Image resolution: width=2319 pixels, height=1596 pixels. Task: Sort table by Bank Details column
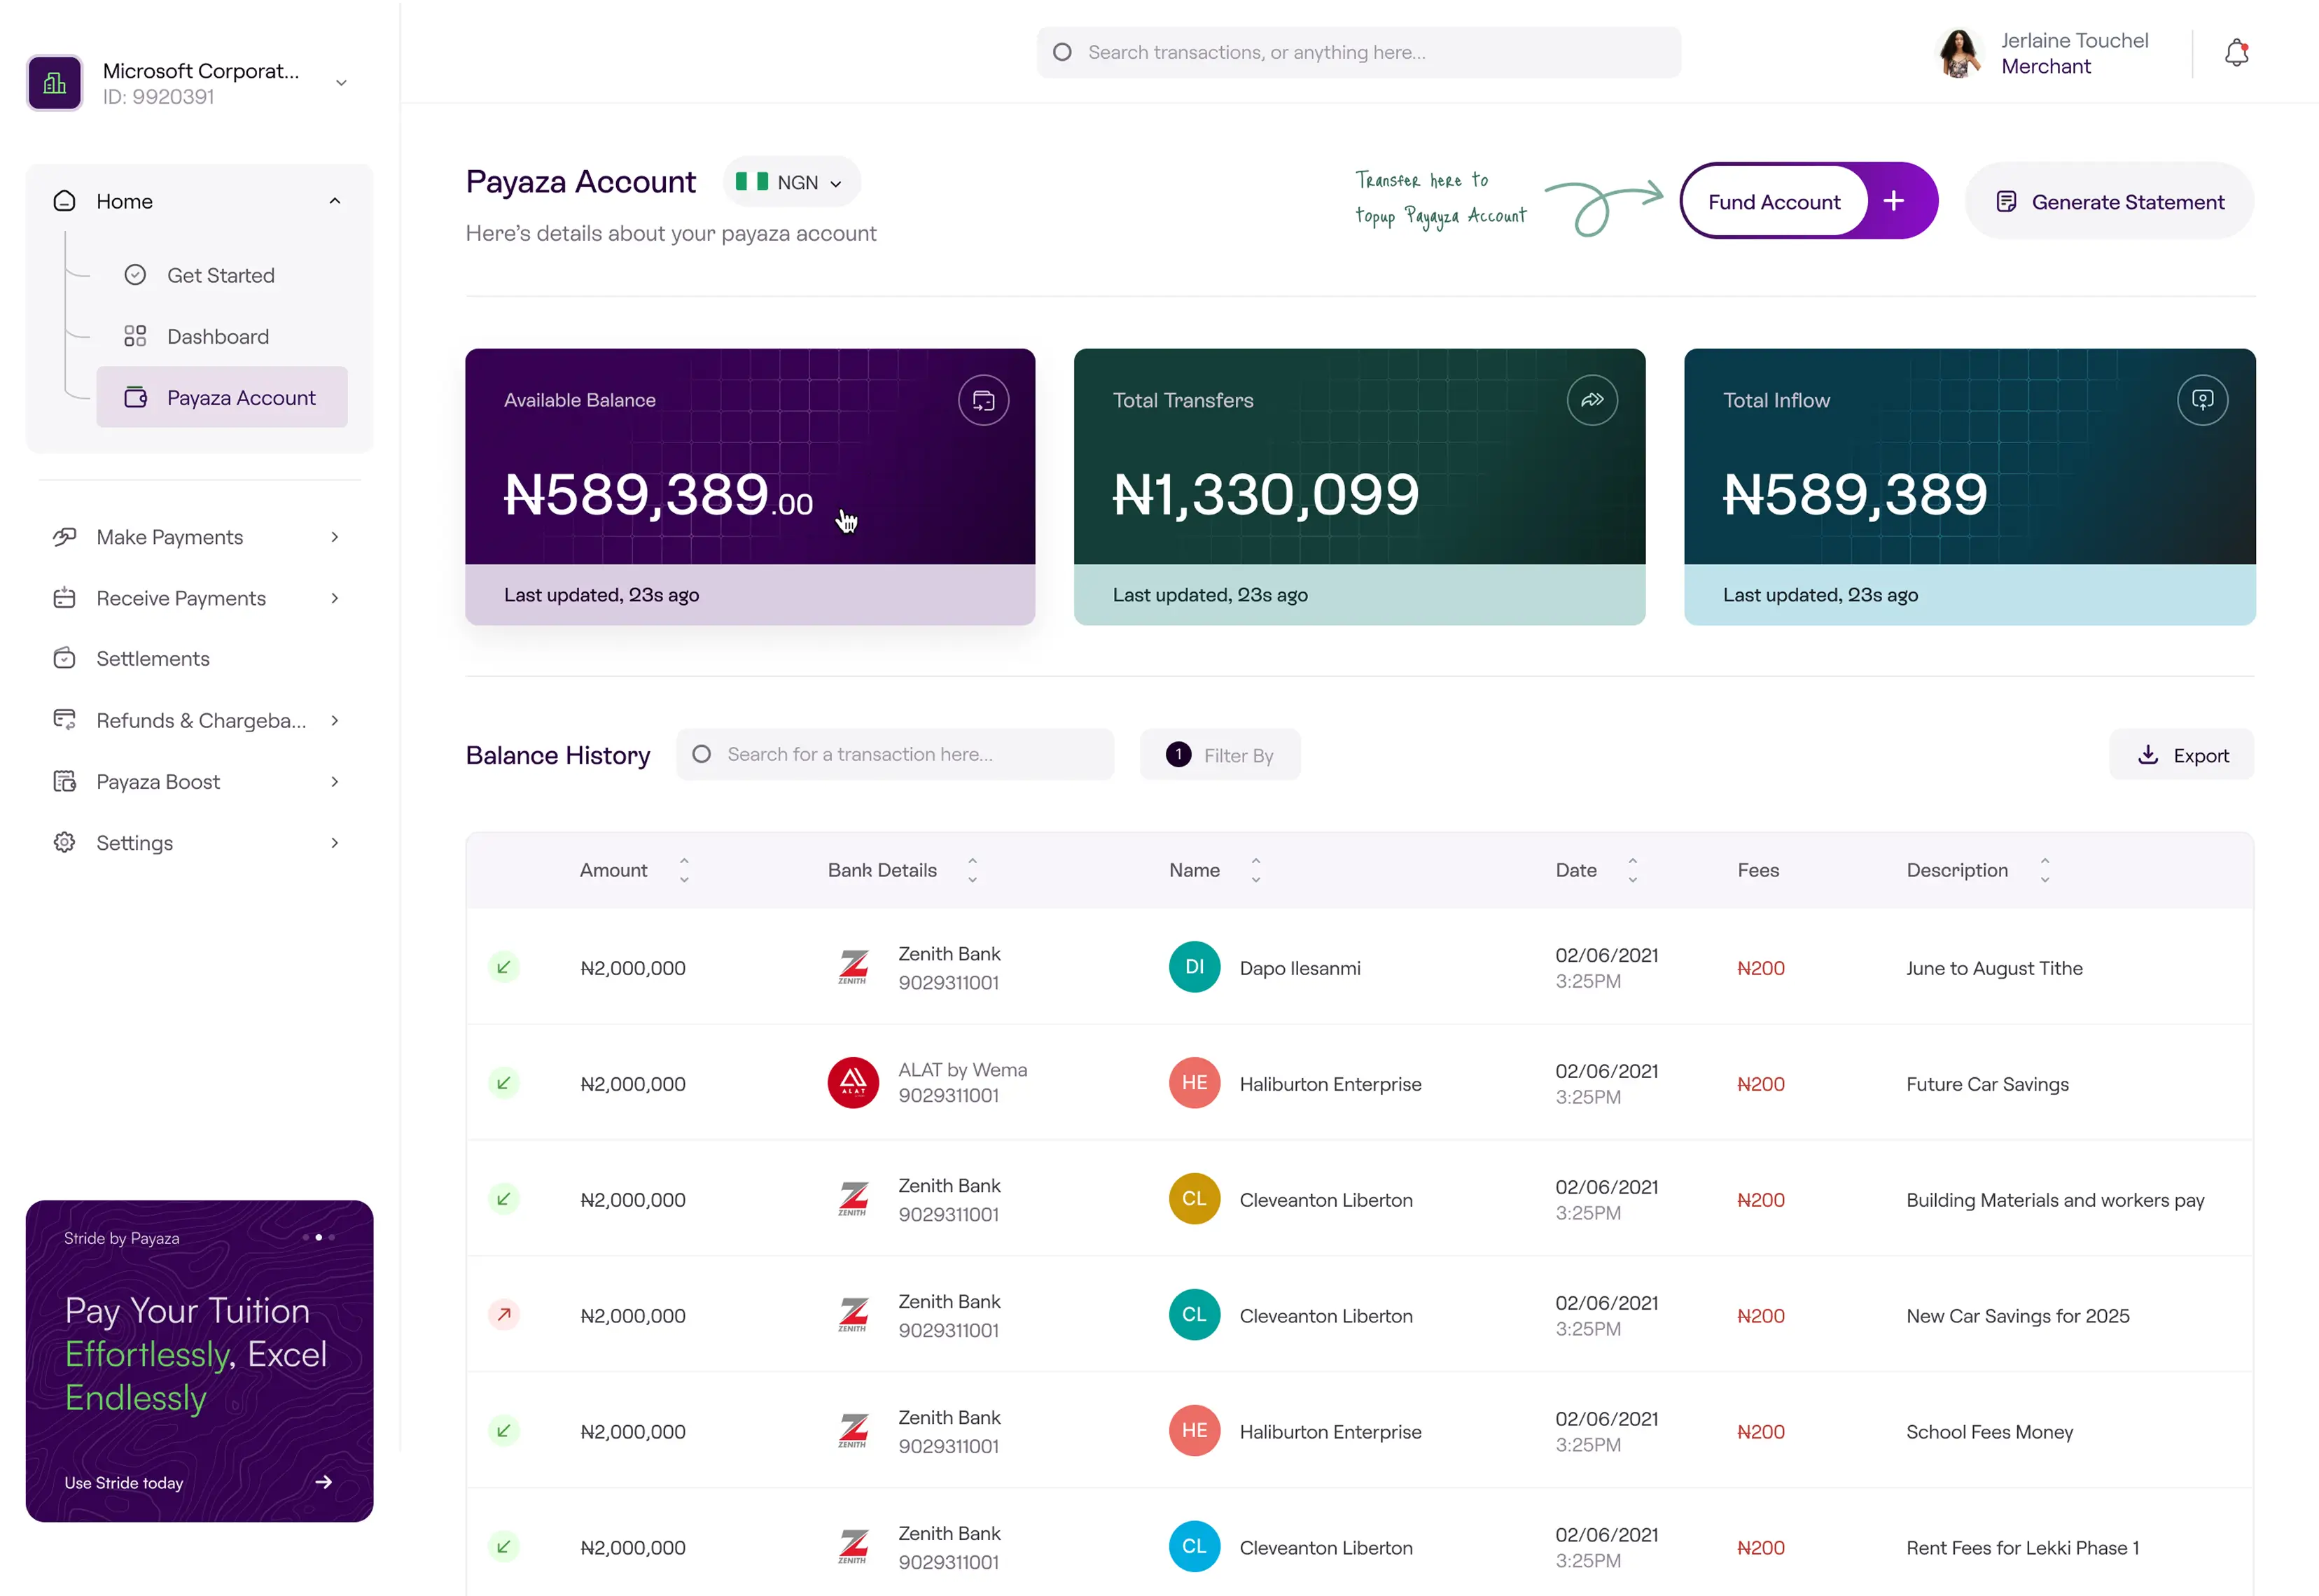(x=972, y=870)
